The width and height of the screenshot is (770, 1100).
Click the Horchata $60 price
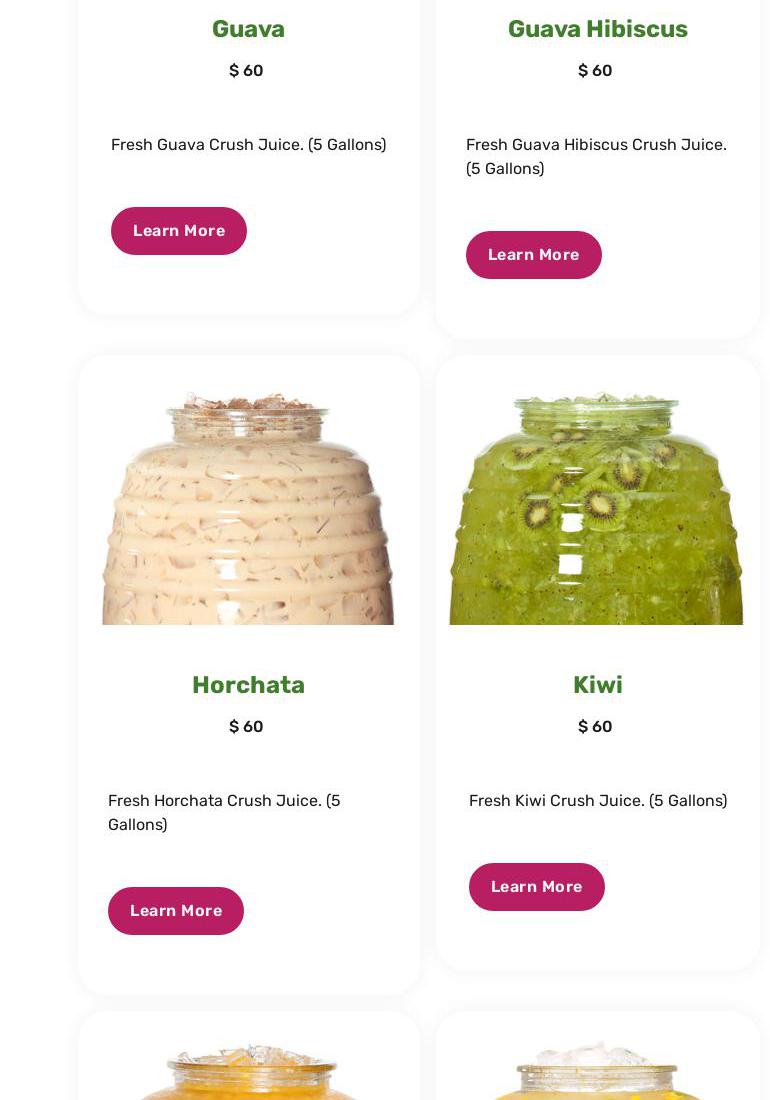246,726
